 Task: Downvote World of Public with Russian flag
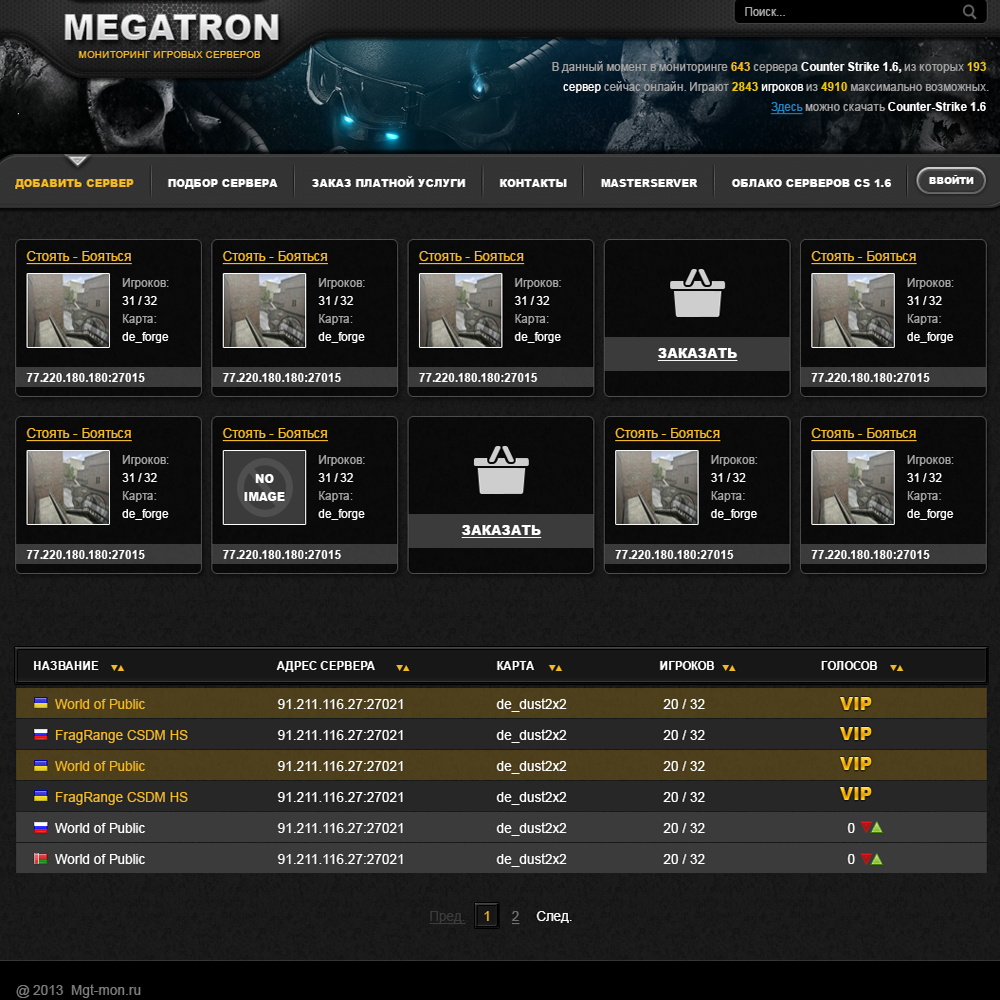[x=865, y=827]
